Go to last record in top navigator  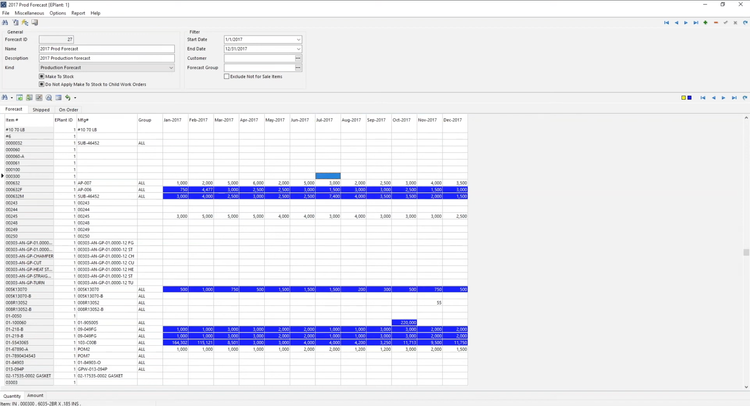click(x=695, y=22)
